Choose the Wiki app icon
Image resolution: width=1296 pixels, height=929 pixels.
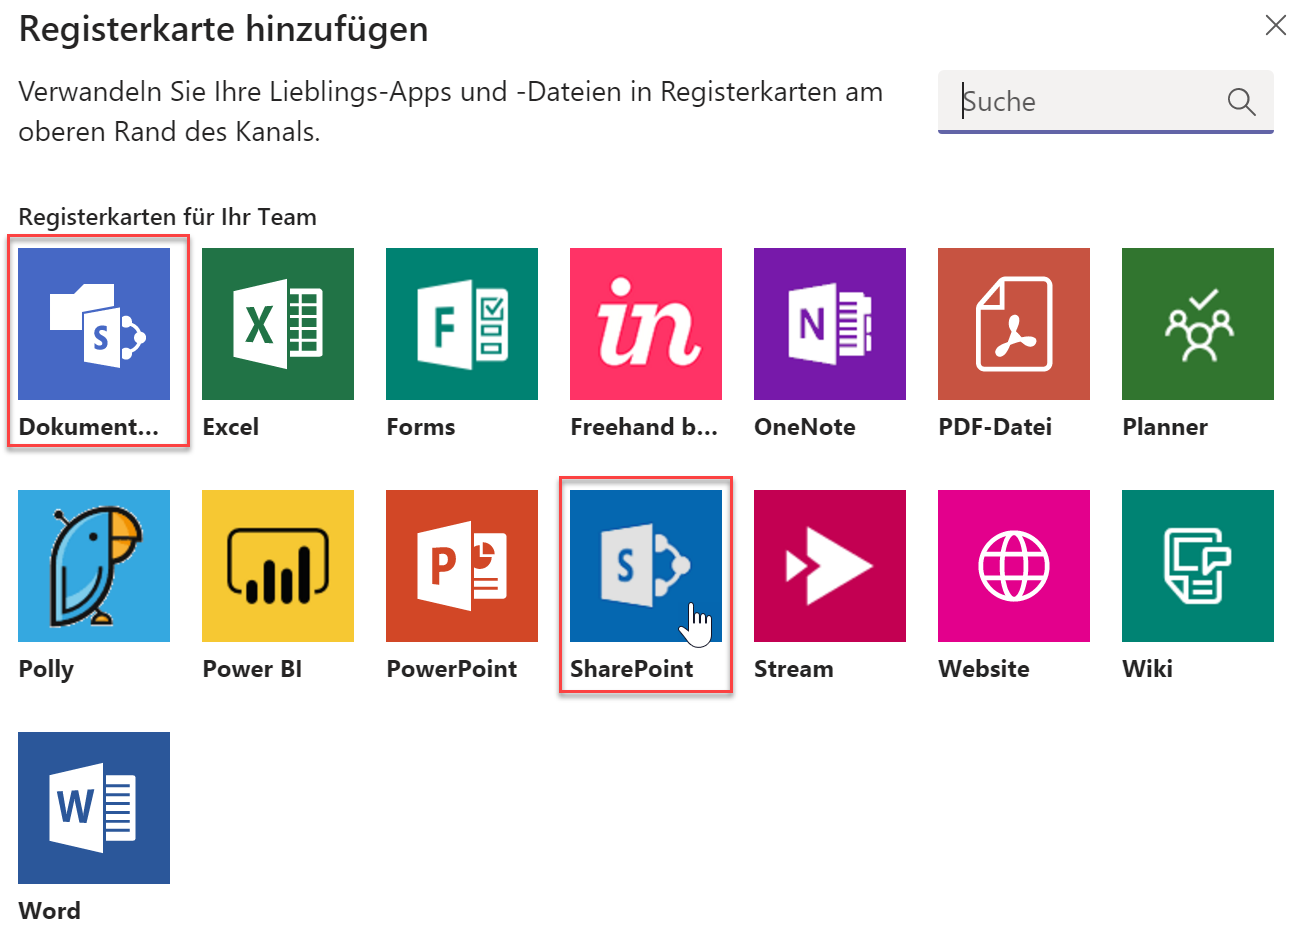[x=1198, y=566]
